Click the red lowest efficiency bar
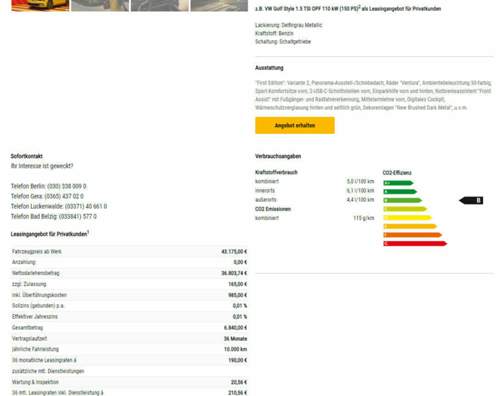The height and width of the screenshot is (396, 500). pos(415,244)
